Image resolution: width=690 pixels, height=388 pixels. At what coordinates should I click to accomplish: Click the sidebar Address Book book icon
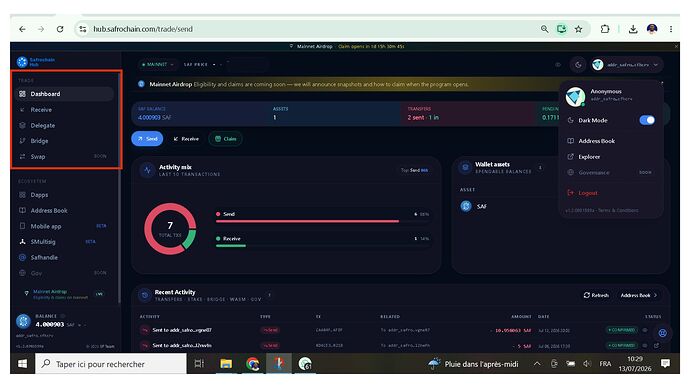coord(22,210)
